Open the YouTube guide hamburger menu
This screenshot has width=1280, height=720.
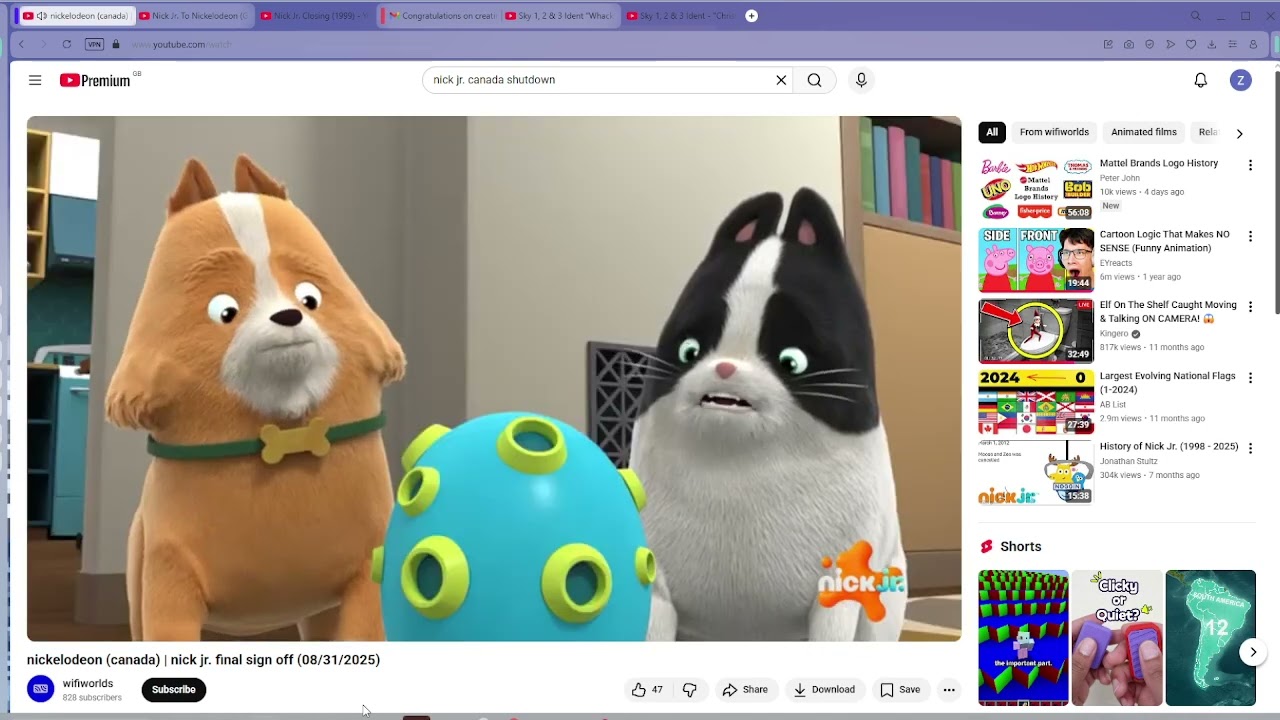click(x=35, y=80)
